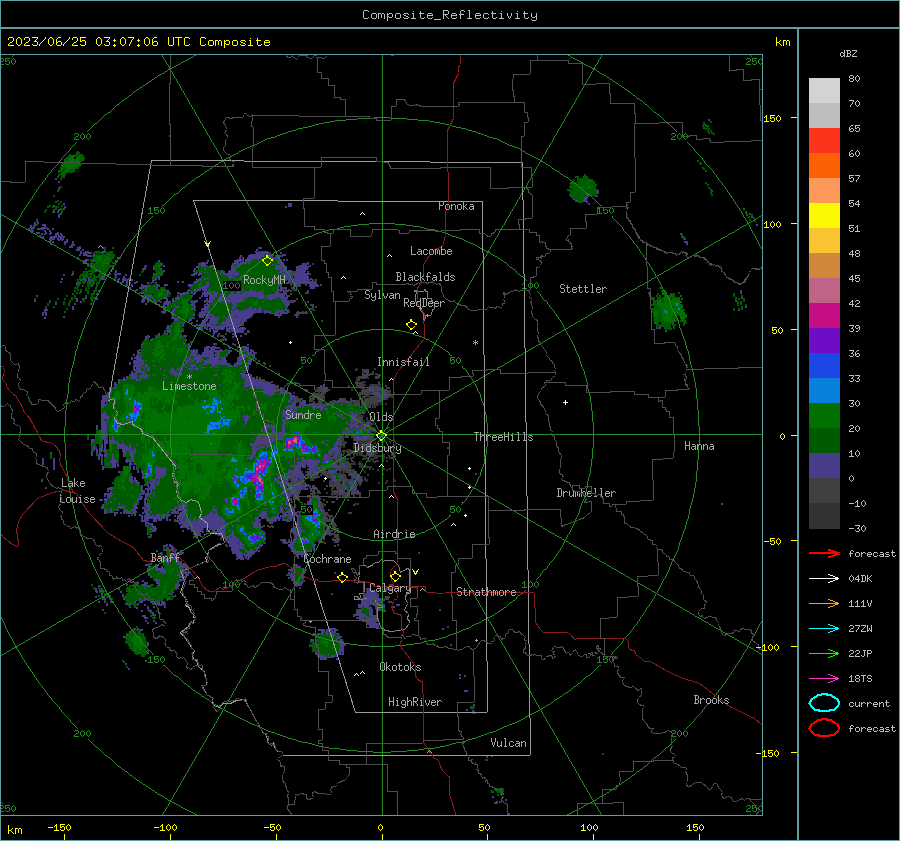This screenshot has height=841, width=900.
Task: Click the cyan current ellipse legend icon
Action: (x=824, y=703)
